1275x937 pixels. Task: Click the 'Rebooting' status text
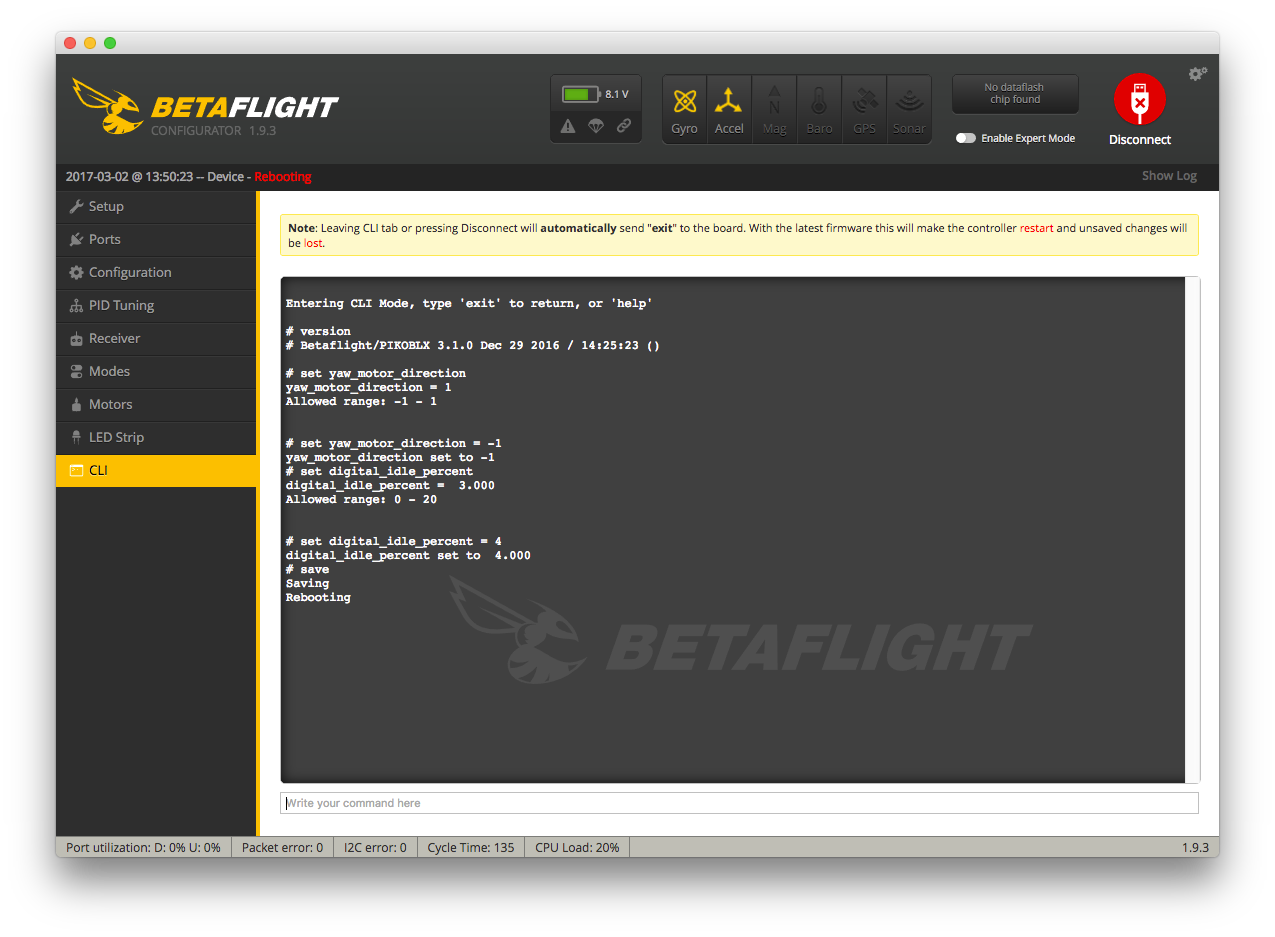coord(283,177)
